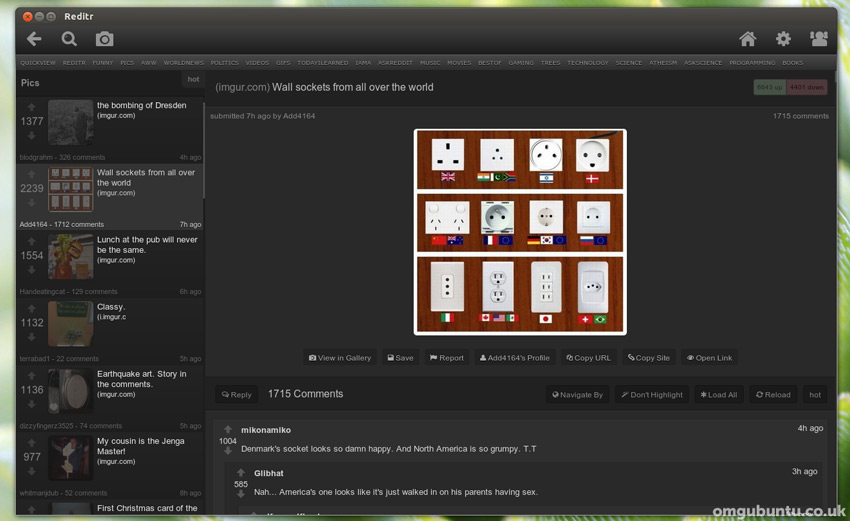Image resolution: width=850 pixels, height=521 pixels.
Task: Go back using the back arrow icon
Action: 34,39
